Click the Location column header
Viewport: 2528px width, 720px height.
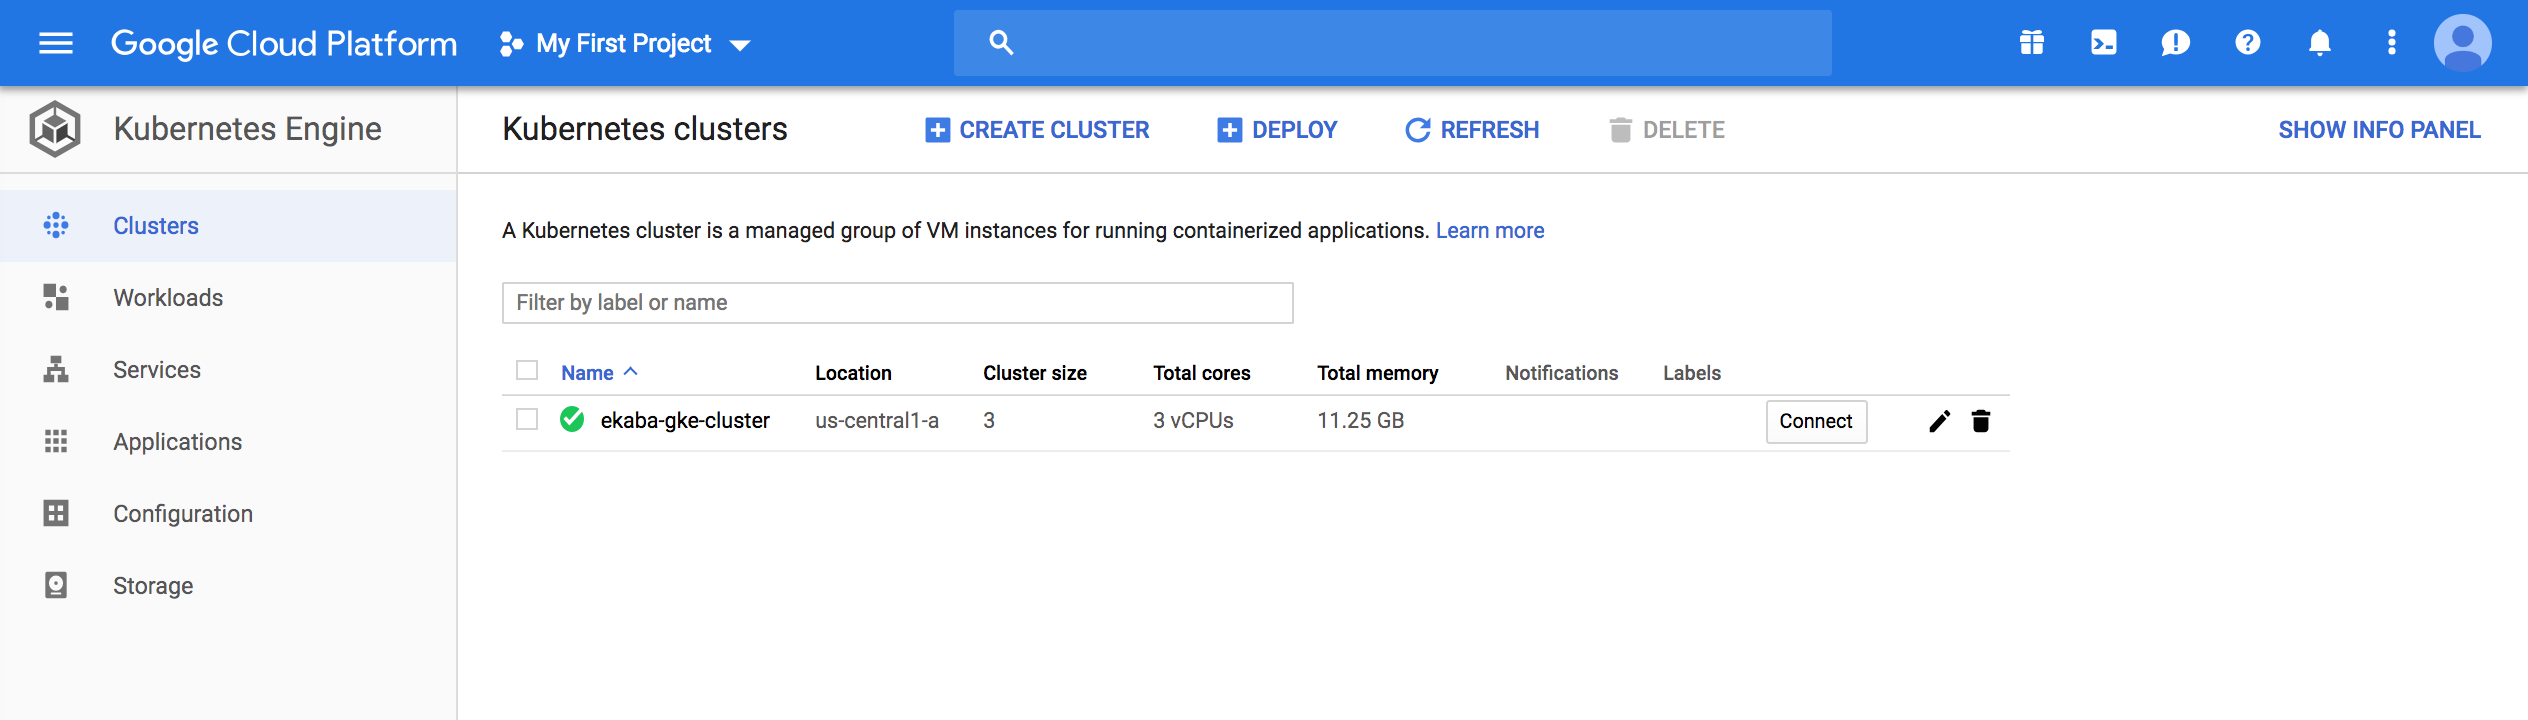click(853, 373)
